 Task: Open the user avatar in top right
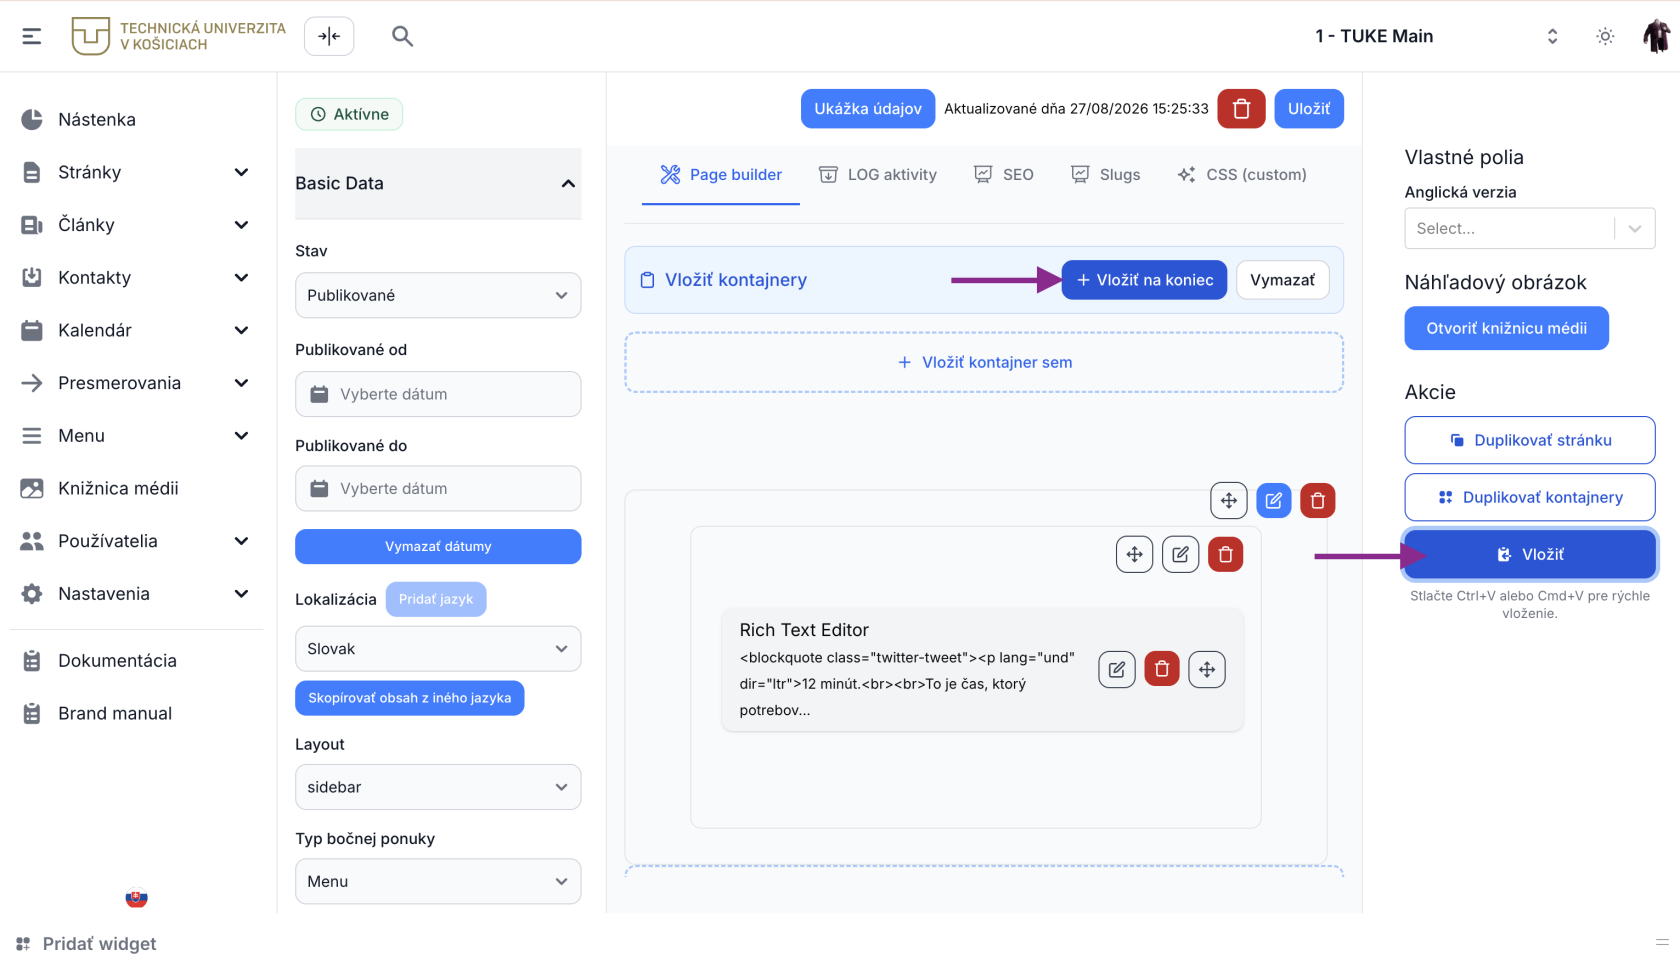click(x=1656, y=36)
